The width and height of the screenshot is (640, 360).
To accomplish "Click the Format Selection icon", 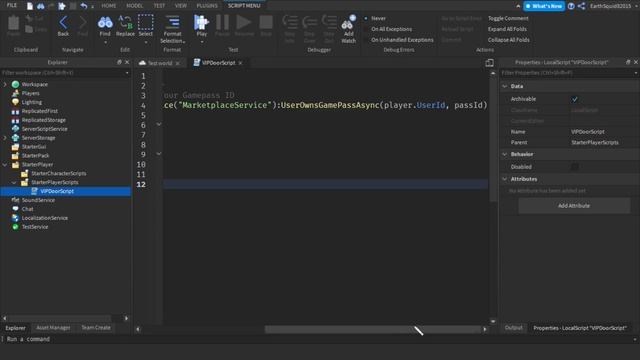I will [x=172, y=22].
